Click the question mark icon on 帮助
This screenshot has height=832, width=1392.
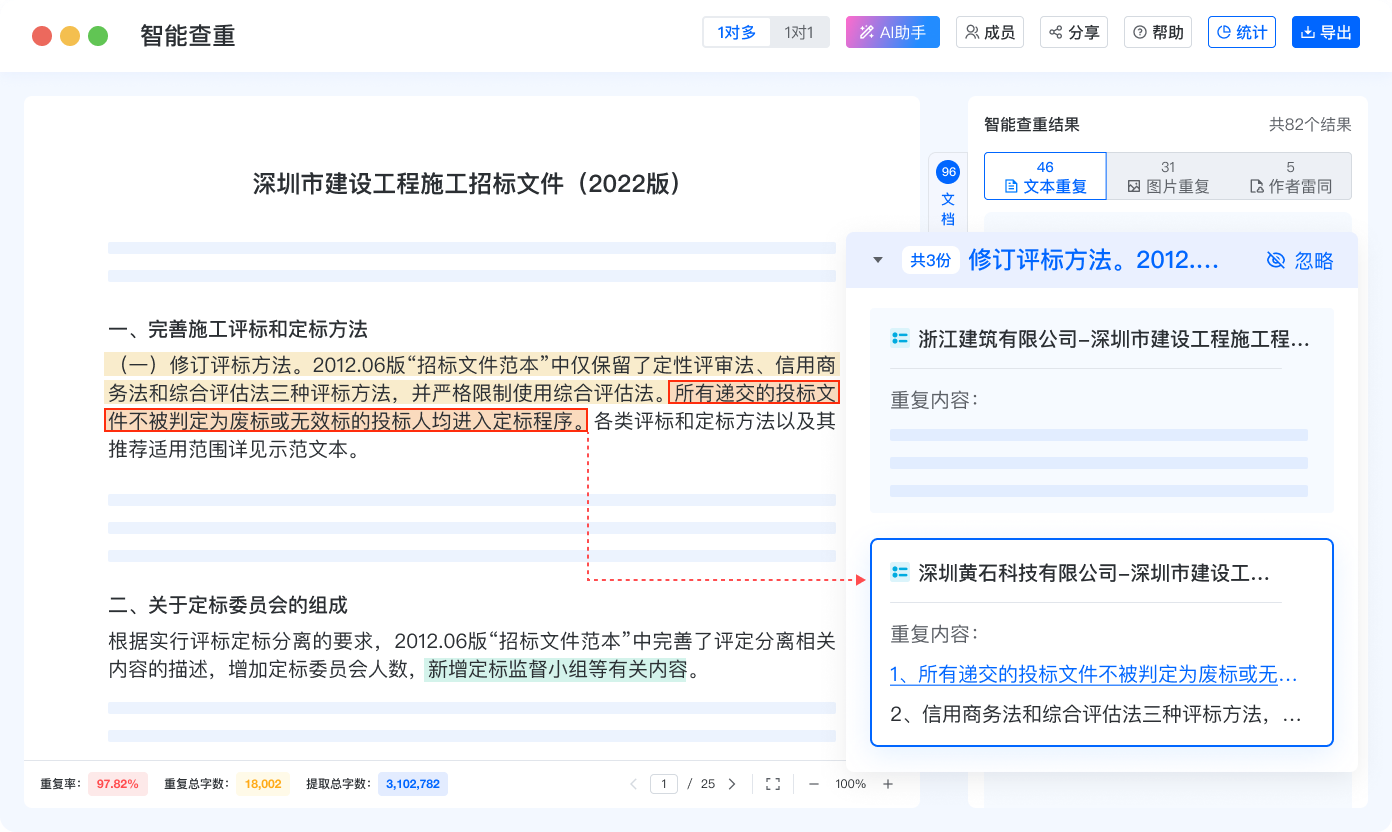pyautogui.click(x=1140, y=33)
